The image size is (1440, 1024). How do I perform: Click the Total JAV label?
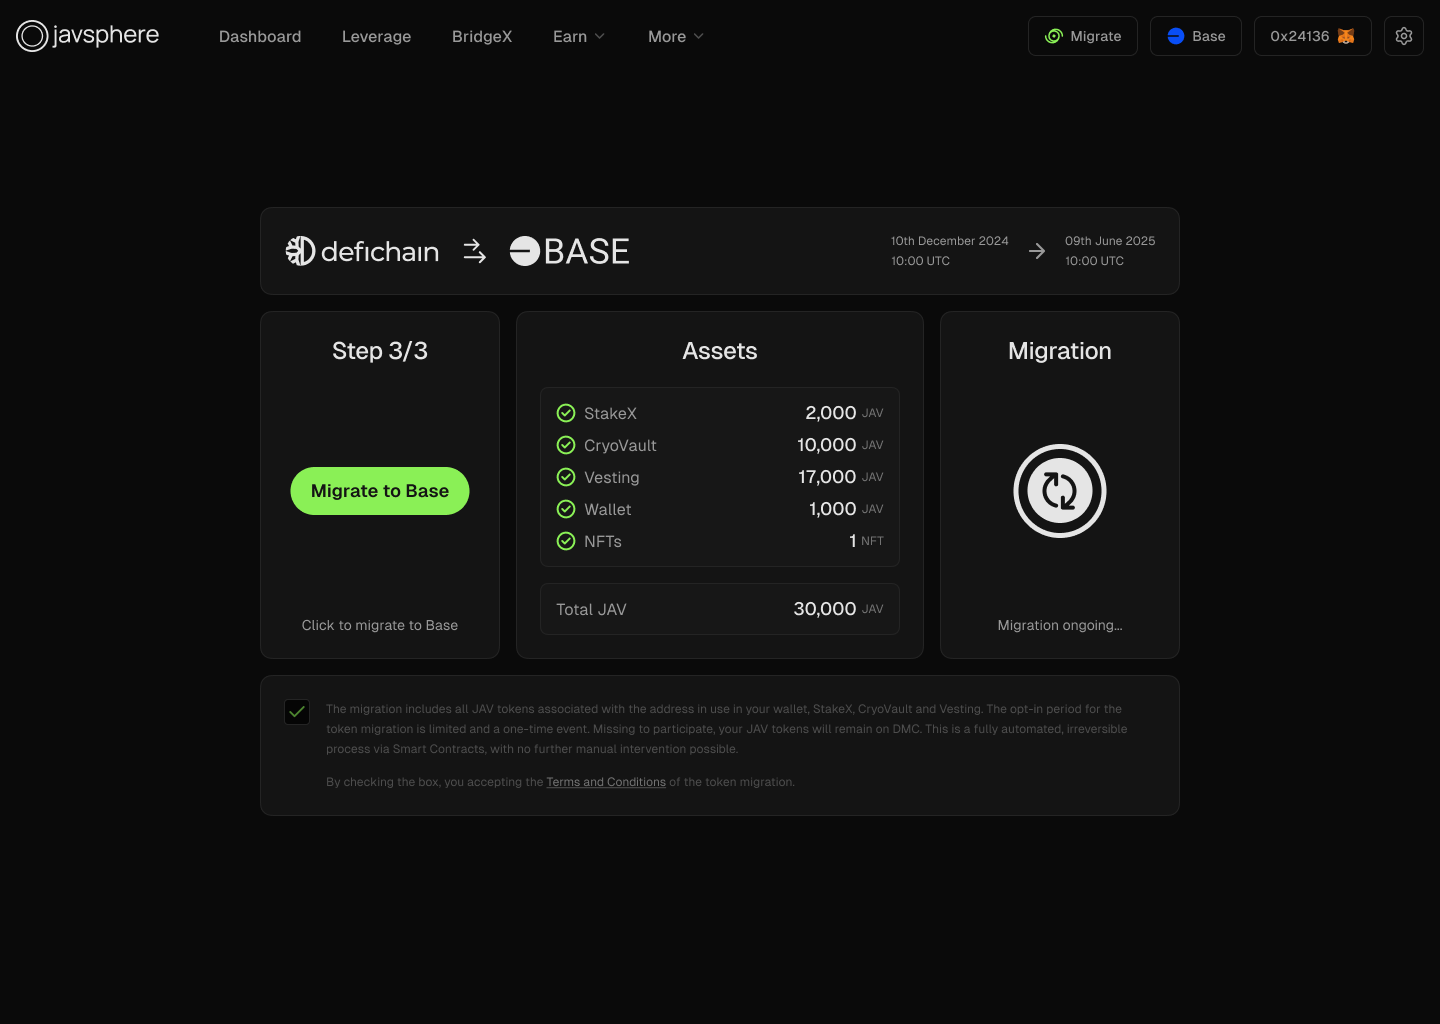point(591,609)
